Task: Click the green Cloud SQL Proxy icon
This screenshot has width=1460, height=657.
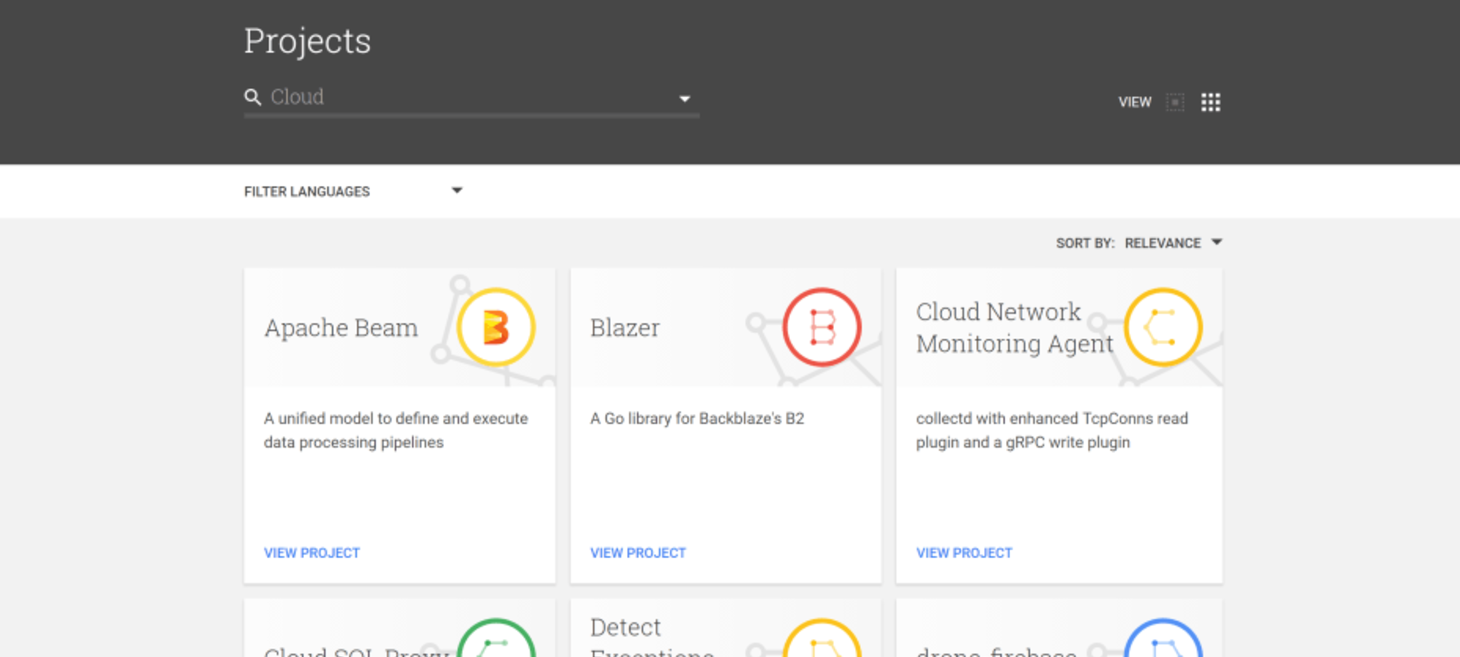Action: click(x=496, y=638)
